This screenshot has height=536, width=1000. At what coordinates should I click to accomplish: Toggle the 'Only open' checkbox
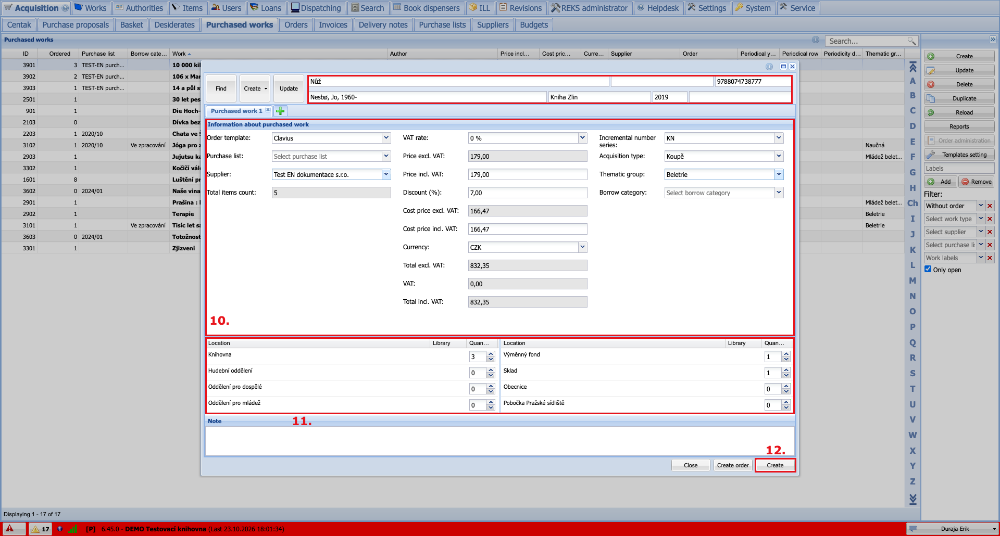[928, 269]
